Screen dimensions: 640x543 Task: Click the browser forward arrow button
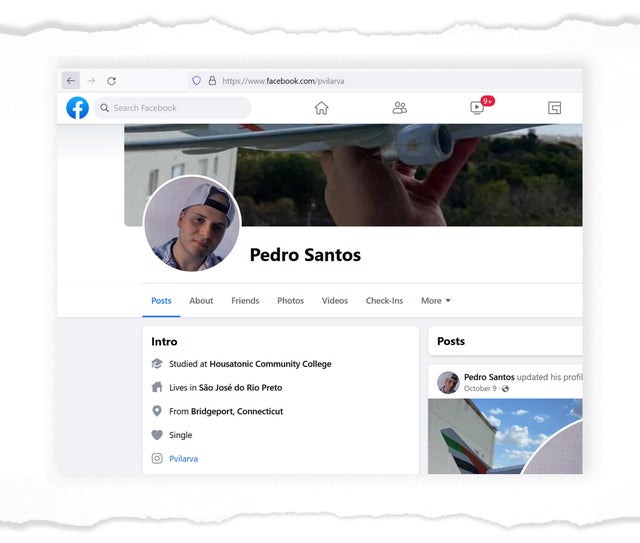pos(91,81)
